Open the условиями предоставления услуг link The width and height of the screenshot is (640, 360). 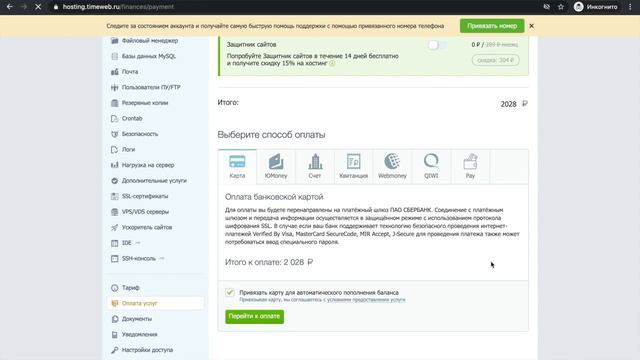(366, 300)
